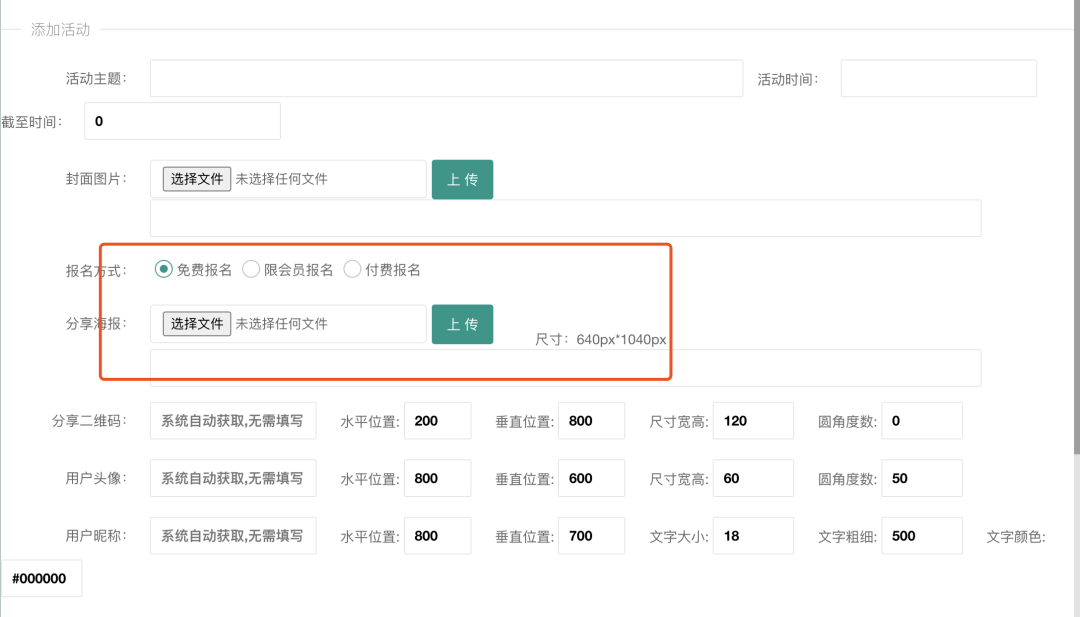The height and width of the screenshot is (617, 1080).
Task: Select the 限会员报名 radio option
Action: point(251,269)
